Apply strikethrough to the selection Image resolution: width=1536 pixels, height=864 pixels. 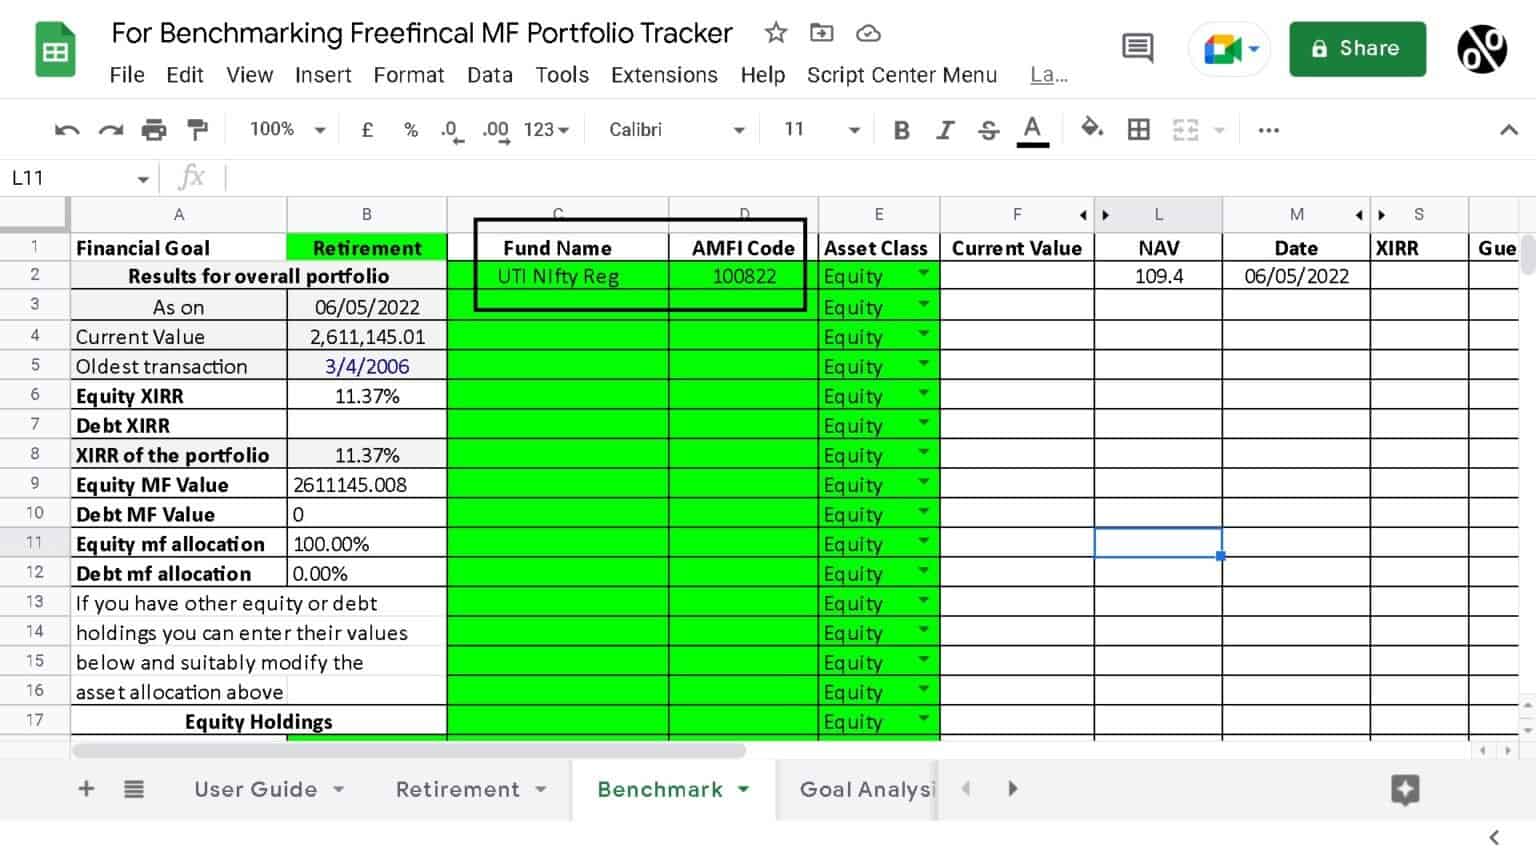988,129
